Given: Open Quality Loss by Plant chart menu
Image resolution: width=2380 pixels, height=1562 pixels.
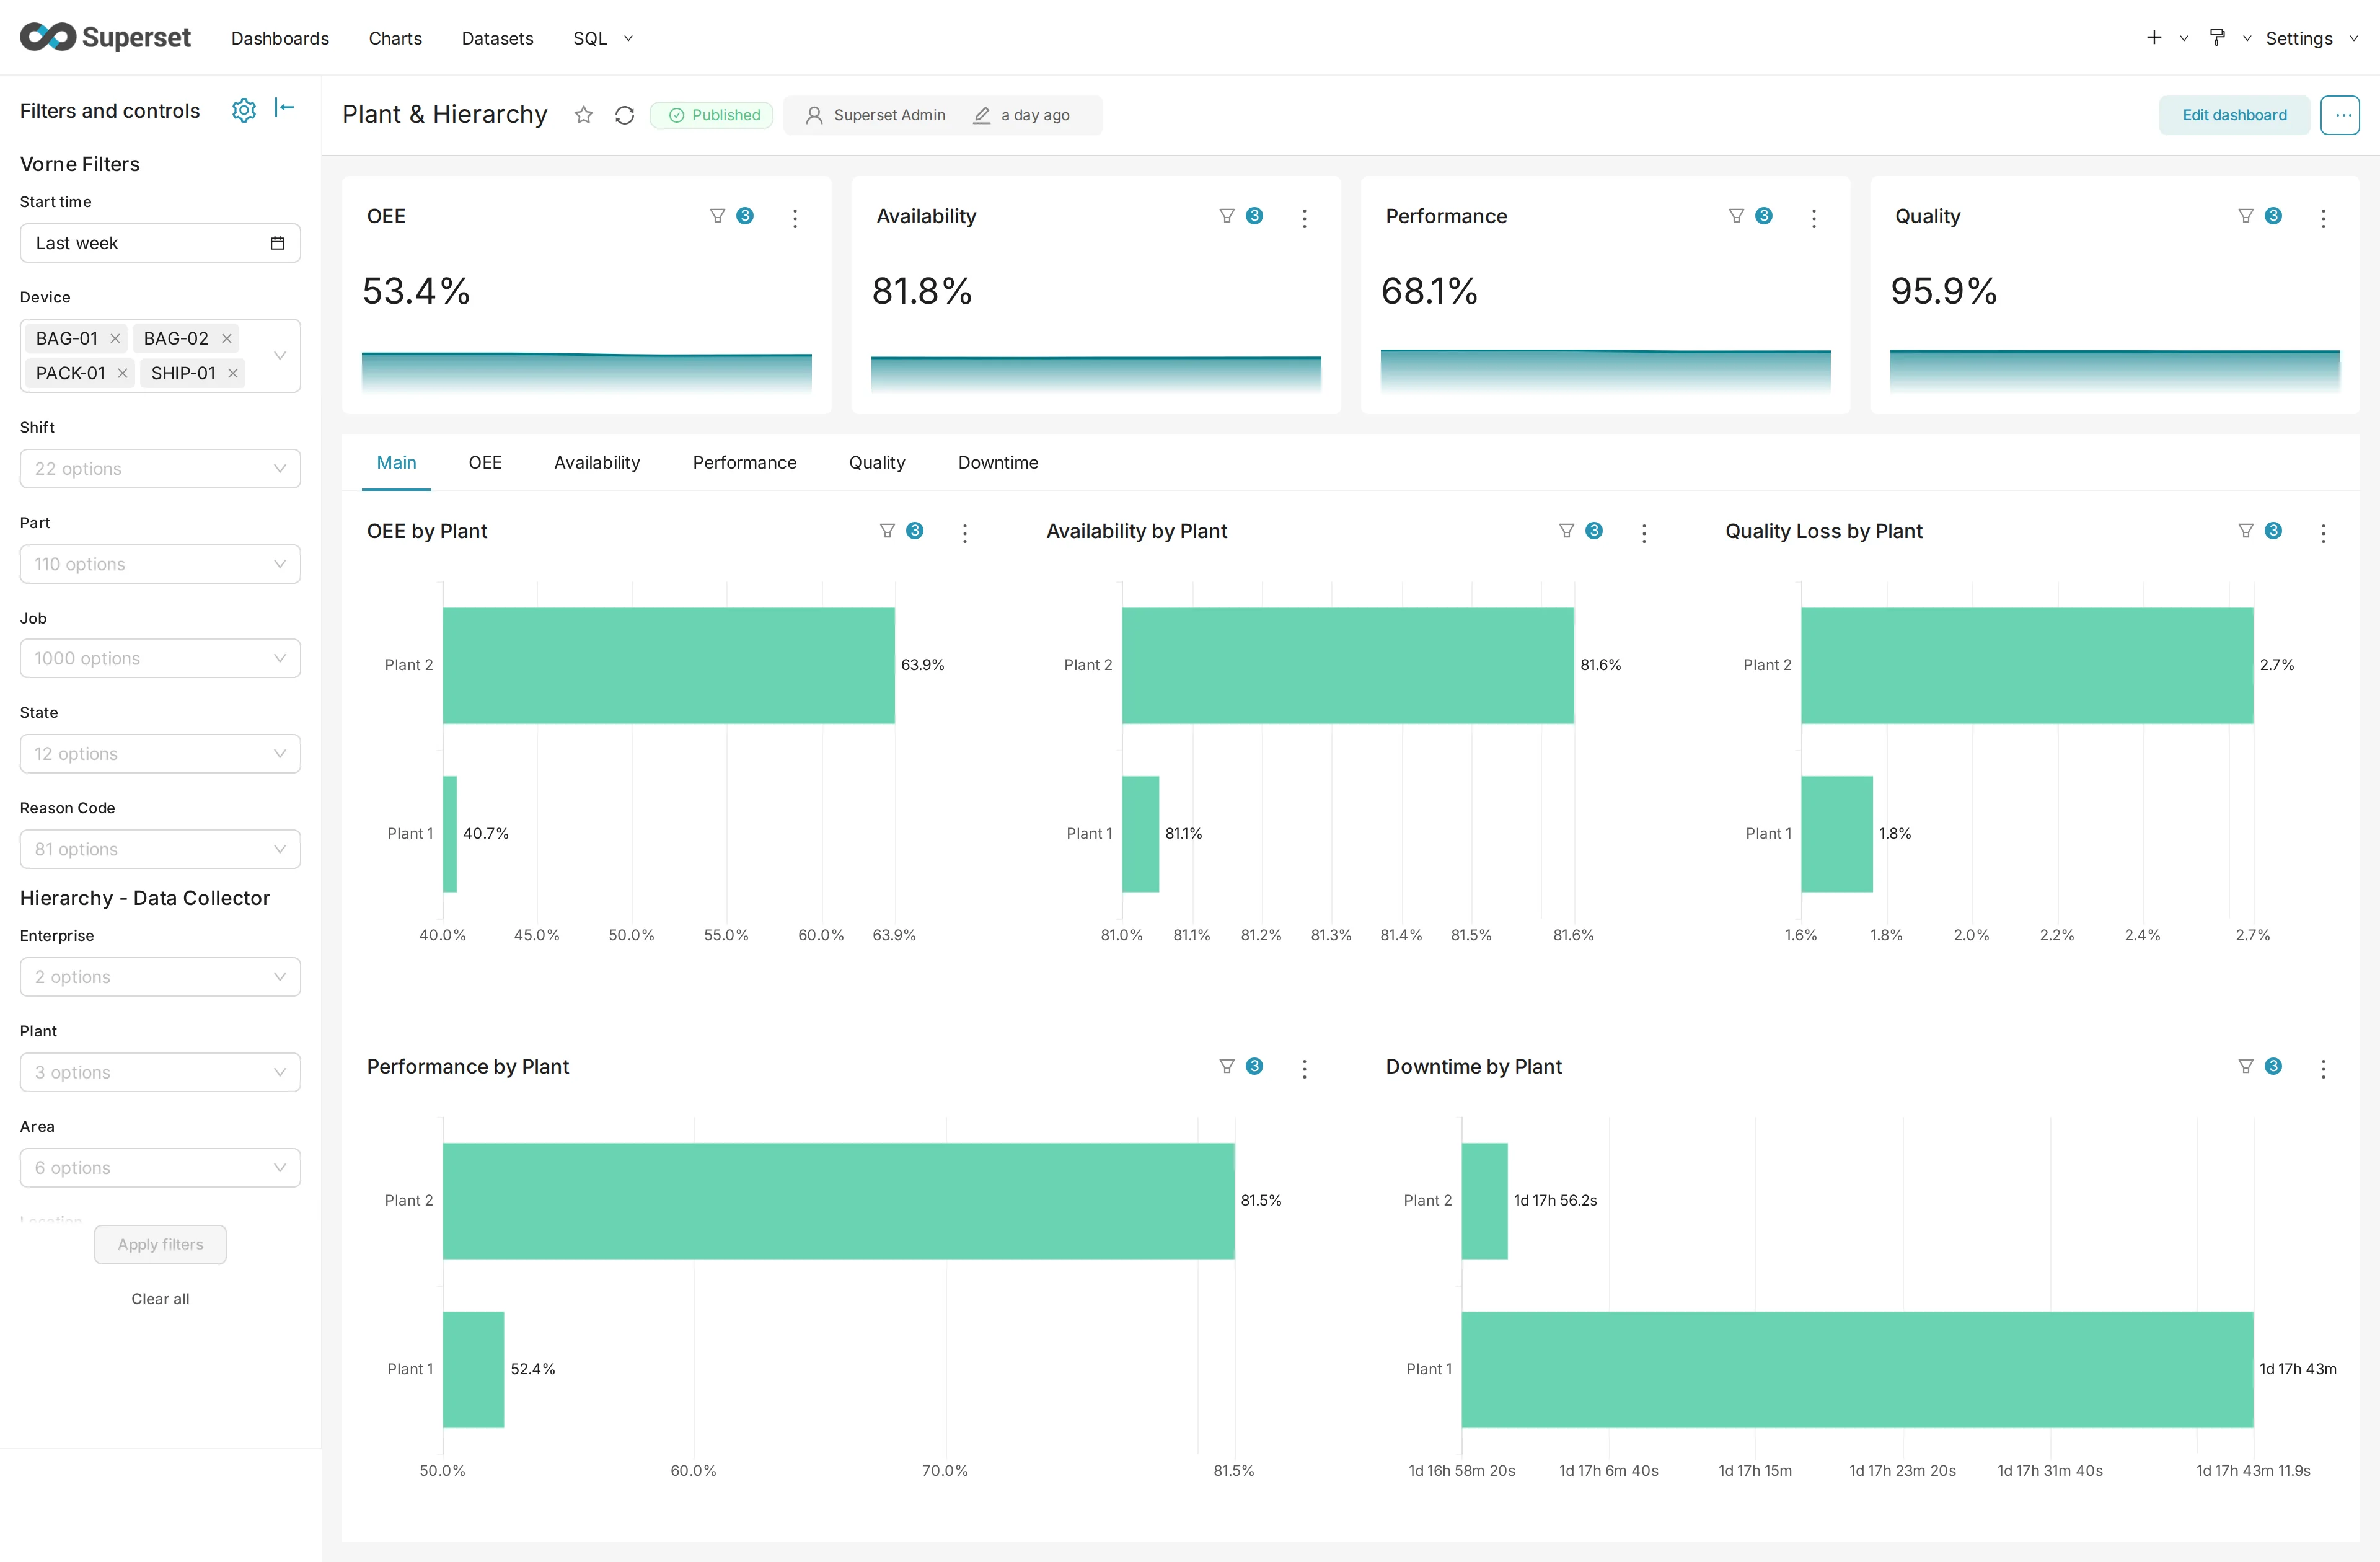Looking at the screenshot, I should [x=2323, y=533].
